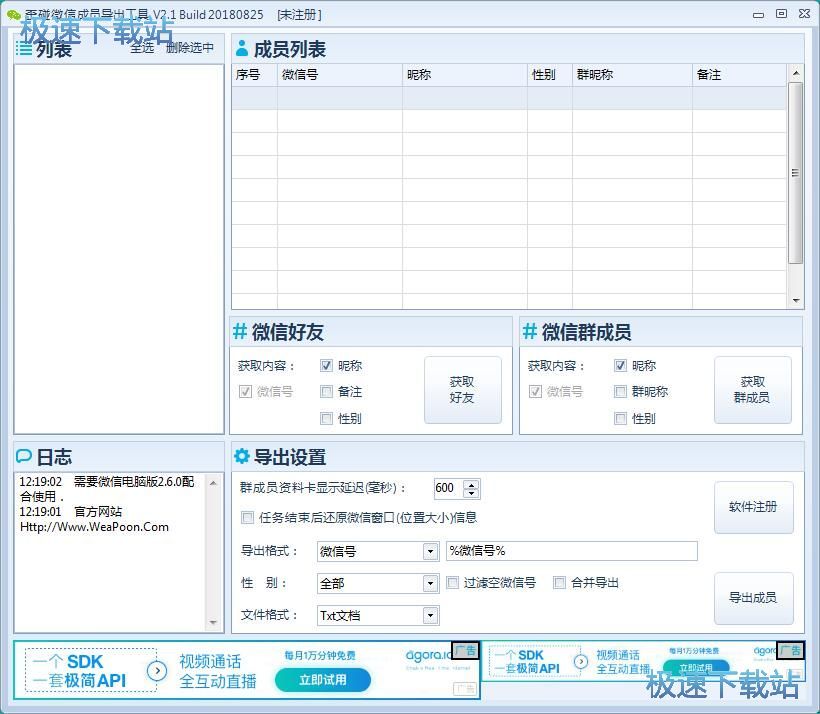Increase the delay value with up arrow

coord(472,483)
